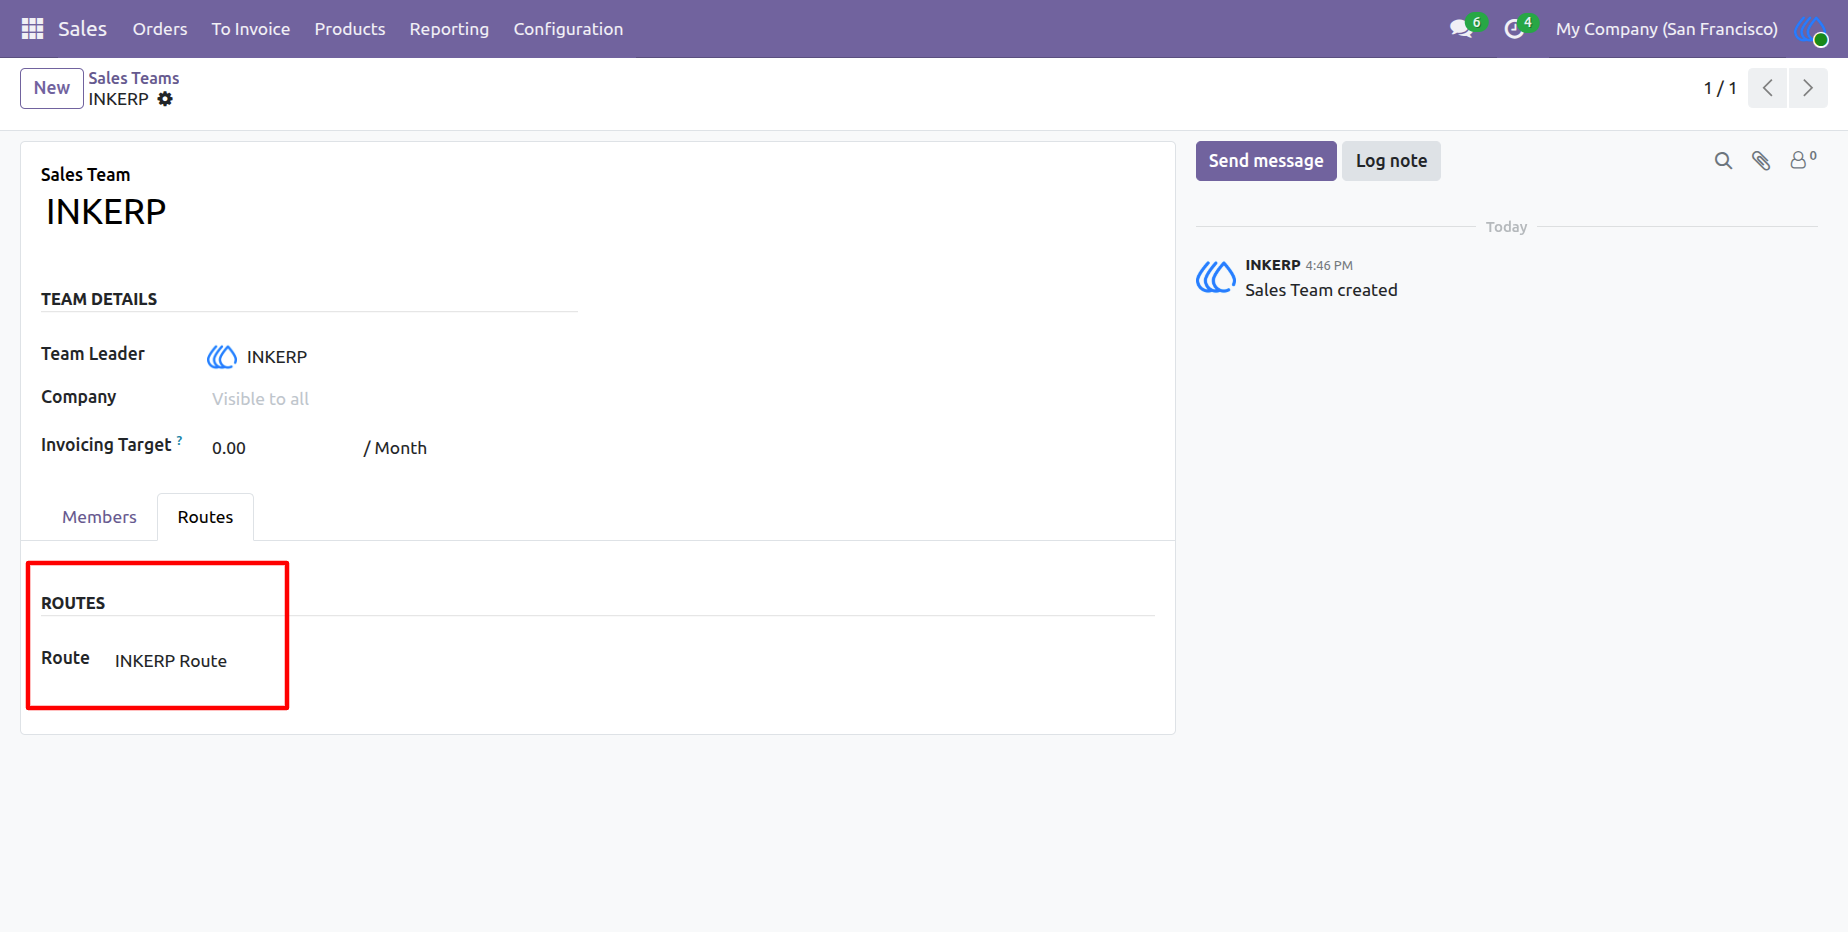The width and height of the screenshot is (1848, 932).
Task: Click the Send message button
Action: coord(1266,161)
